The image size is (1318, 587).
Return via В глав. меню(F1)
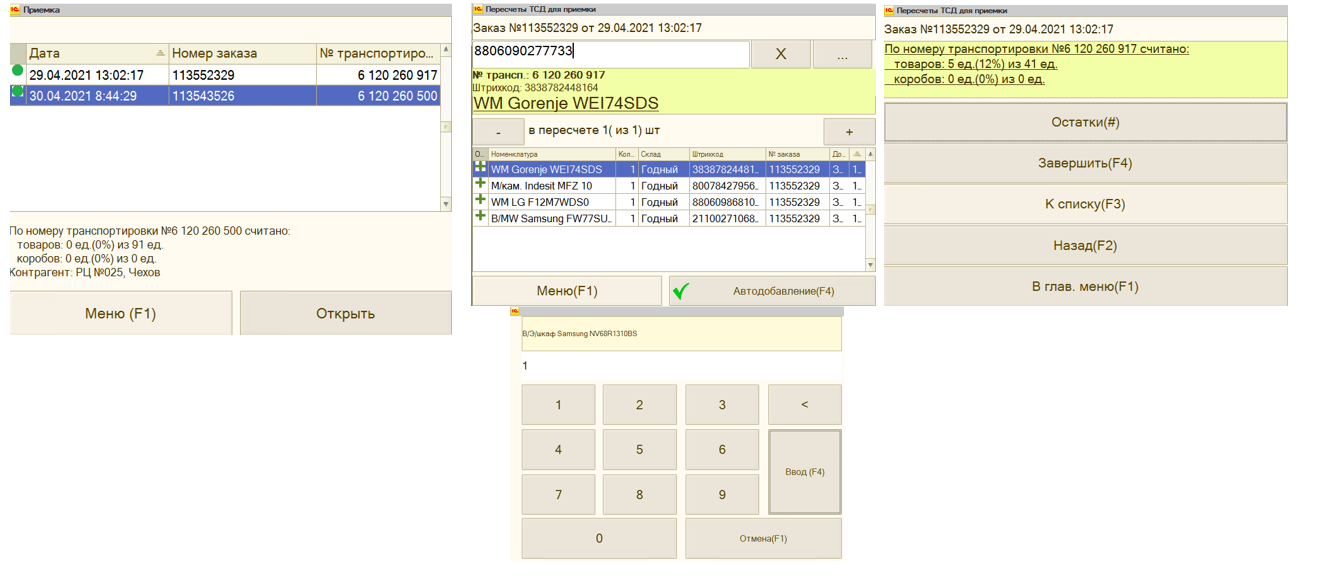(x=1085, y=286)
